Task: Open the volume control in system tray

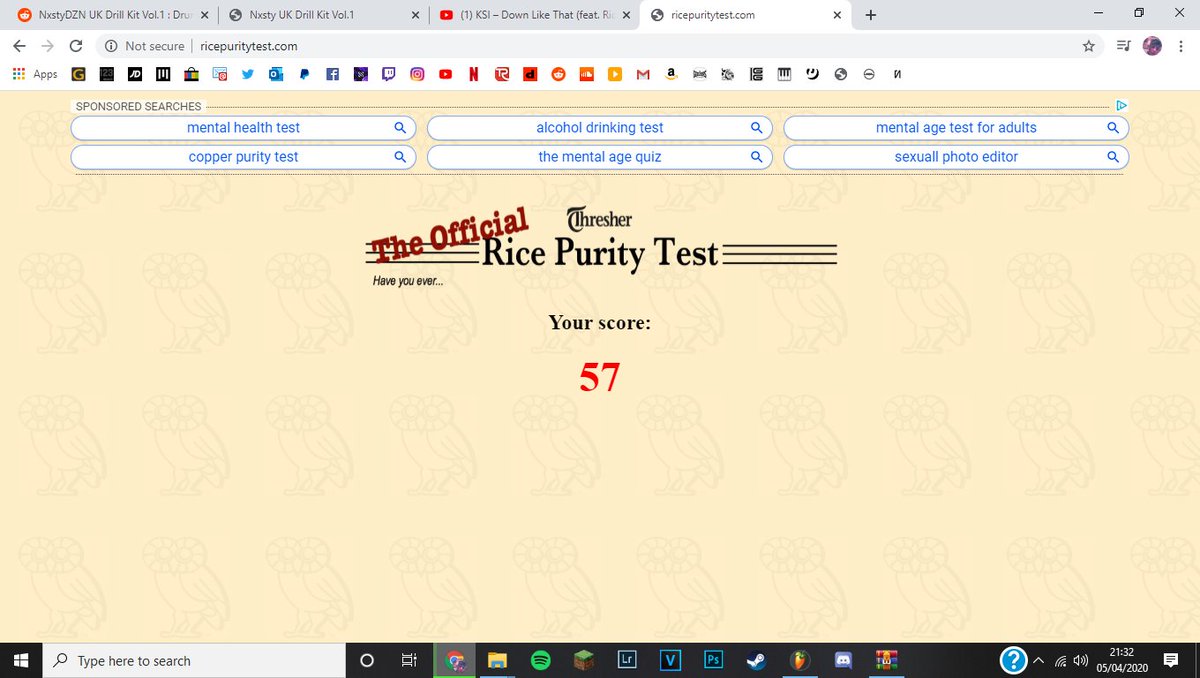Action: tap(1080, 660)
